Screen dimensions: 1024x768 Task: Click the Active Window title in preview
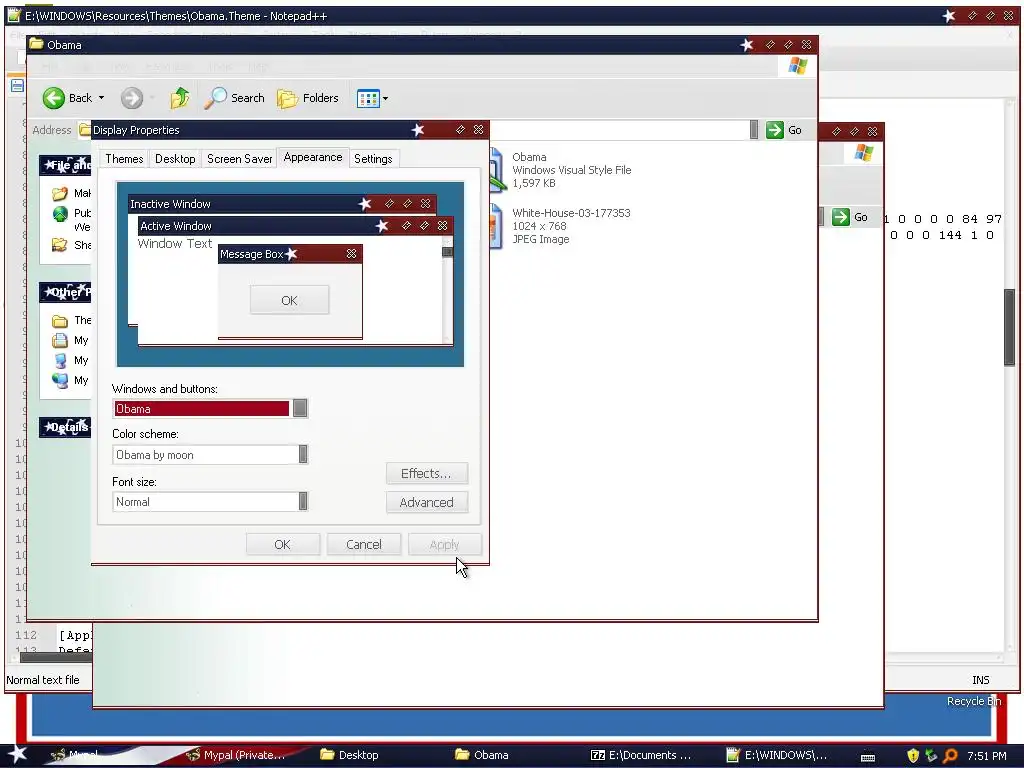[x=176, y=226]
